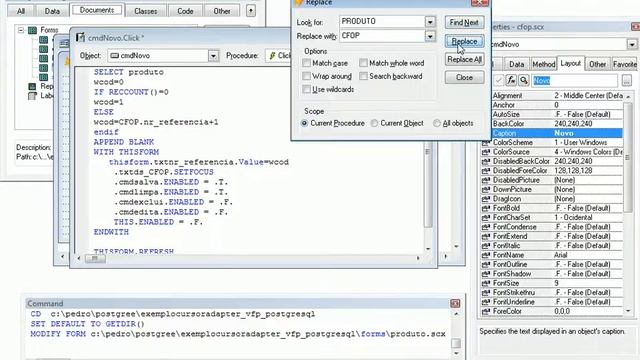
Task: Click the Zoom magnifier icon in Properties
Action: pos(524,80)
